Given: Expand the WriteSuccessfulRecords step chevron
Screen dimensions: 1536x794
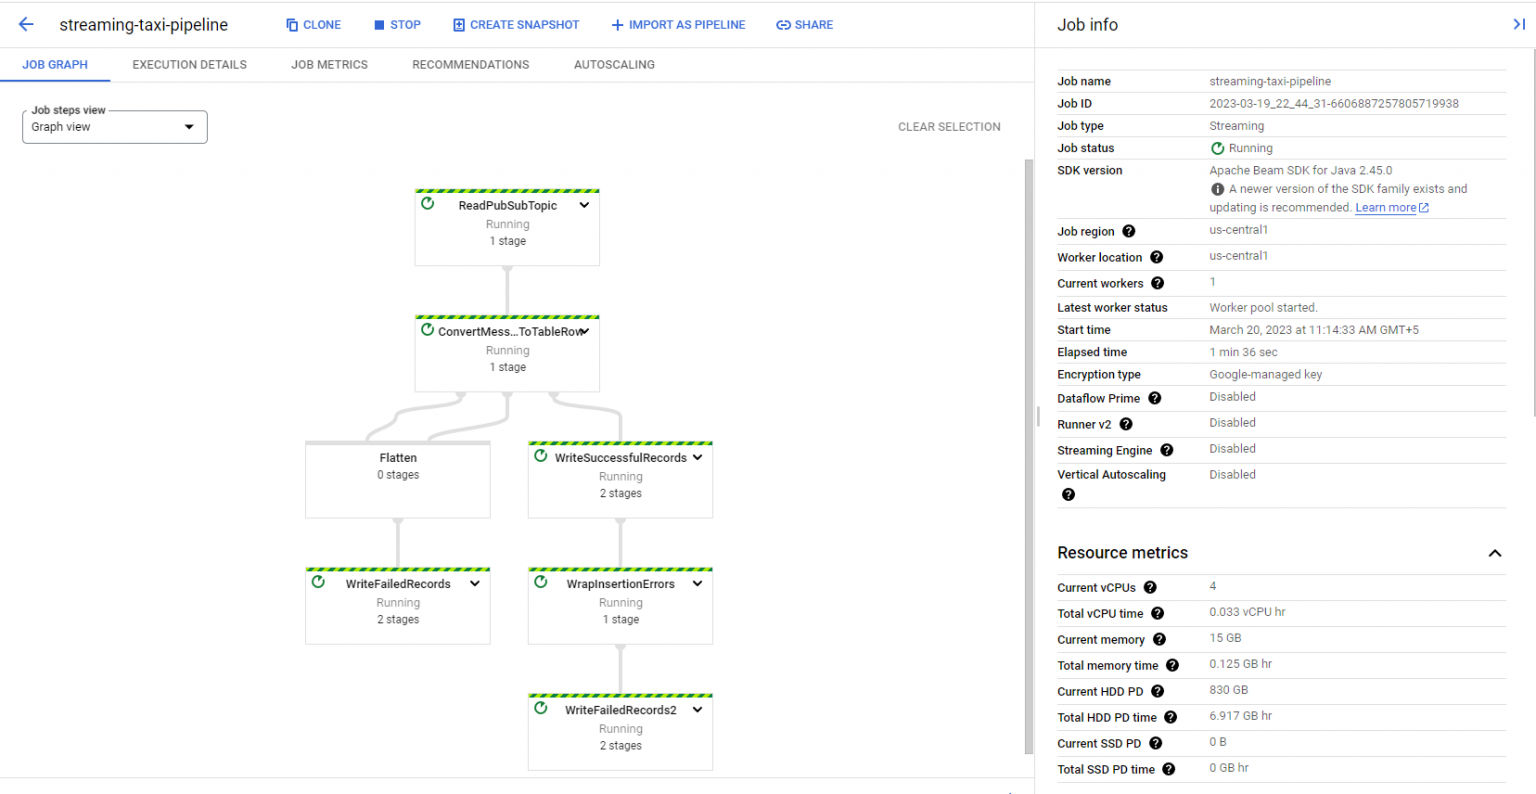Looking at the screenshot, I should point(697,457).
